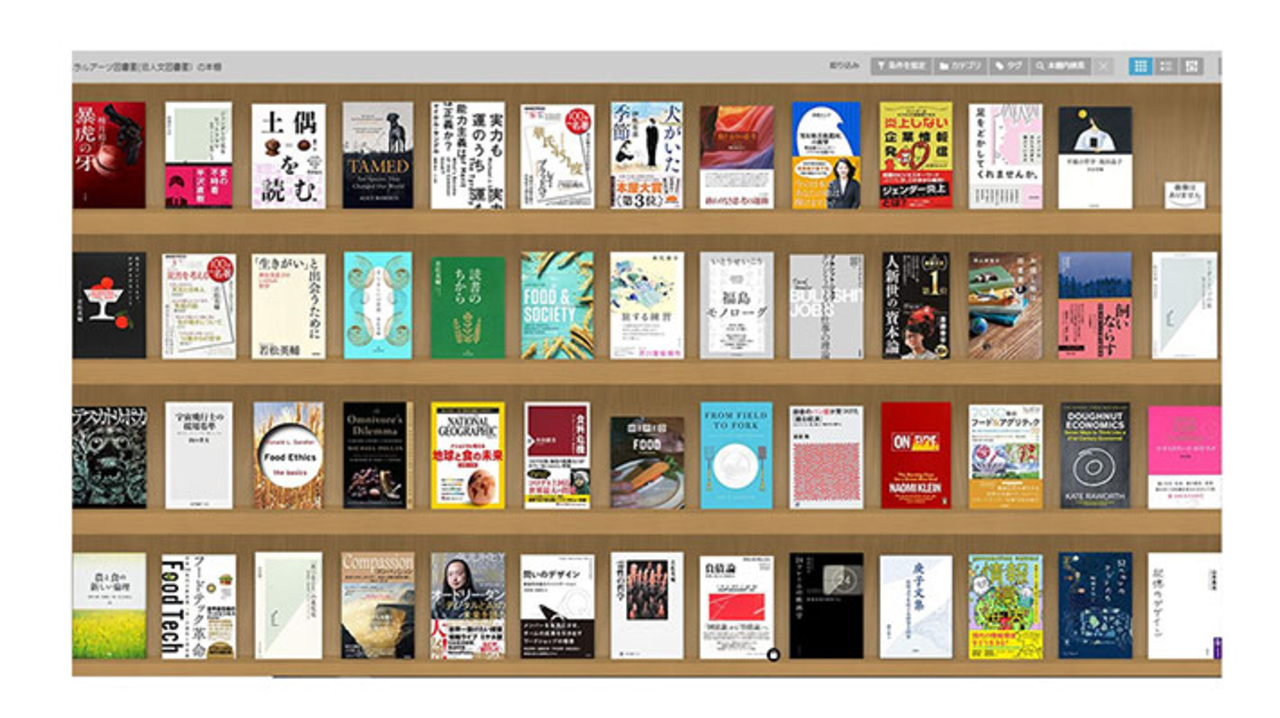
Task: Open the book 旅する練習
Action: pos(647,305)
